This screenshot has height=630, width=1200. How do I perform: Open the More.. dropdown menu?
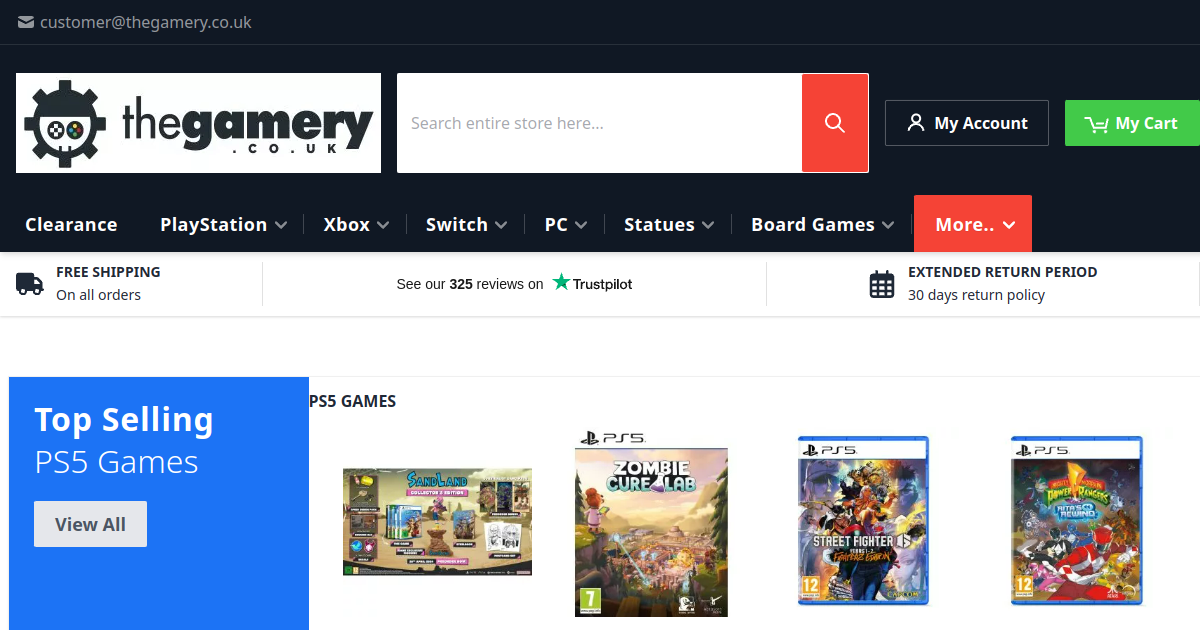973,224
